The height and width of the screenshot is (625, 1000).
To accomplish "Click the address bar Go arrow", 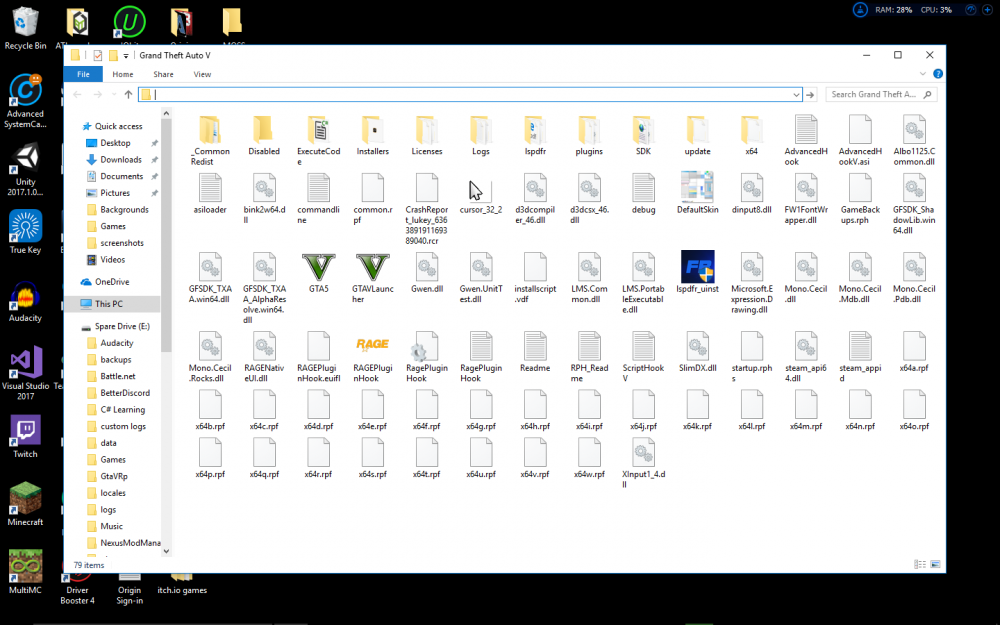I will (810, 94).
